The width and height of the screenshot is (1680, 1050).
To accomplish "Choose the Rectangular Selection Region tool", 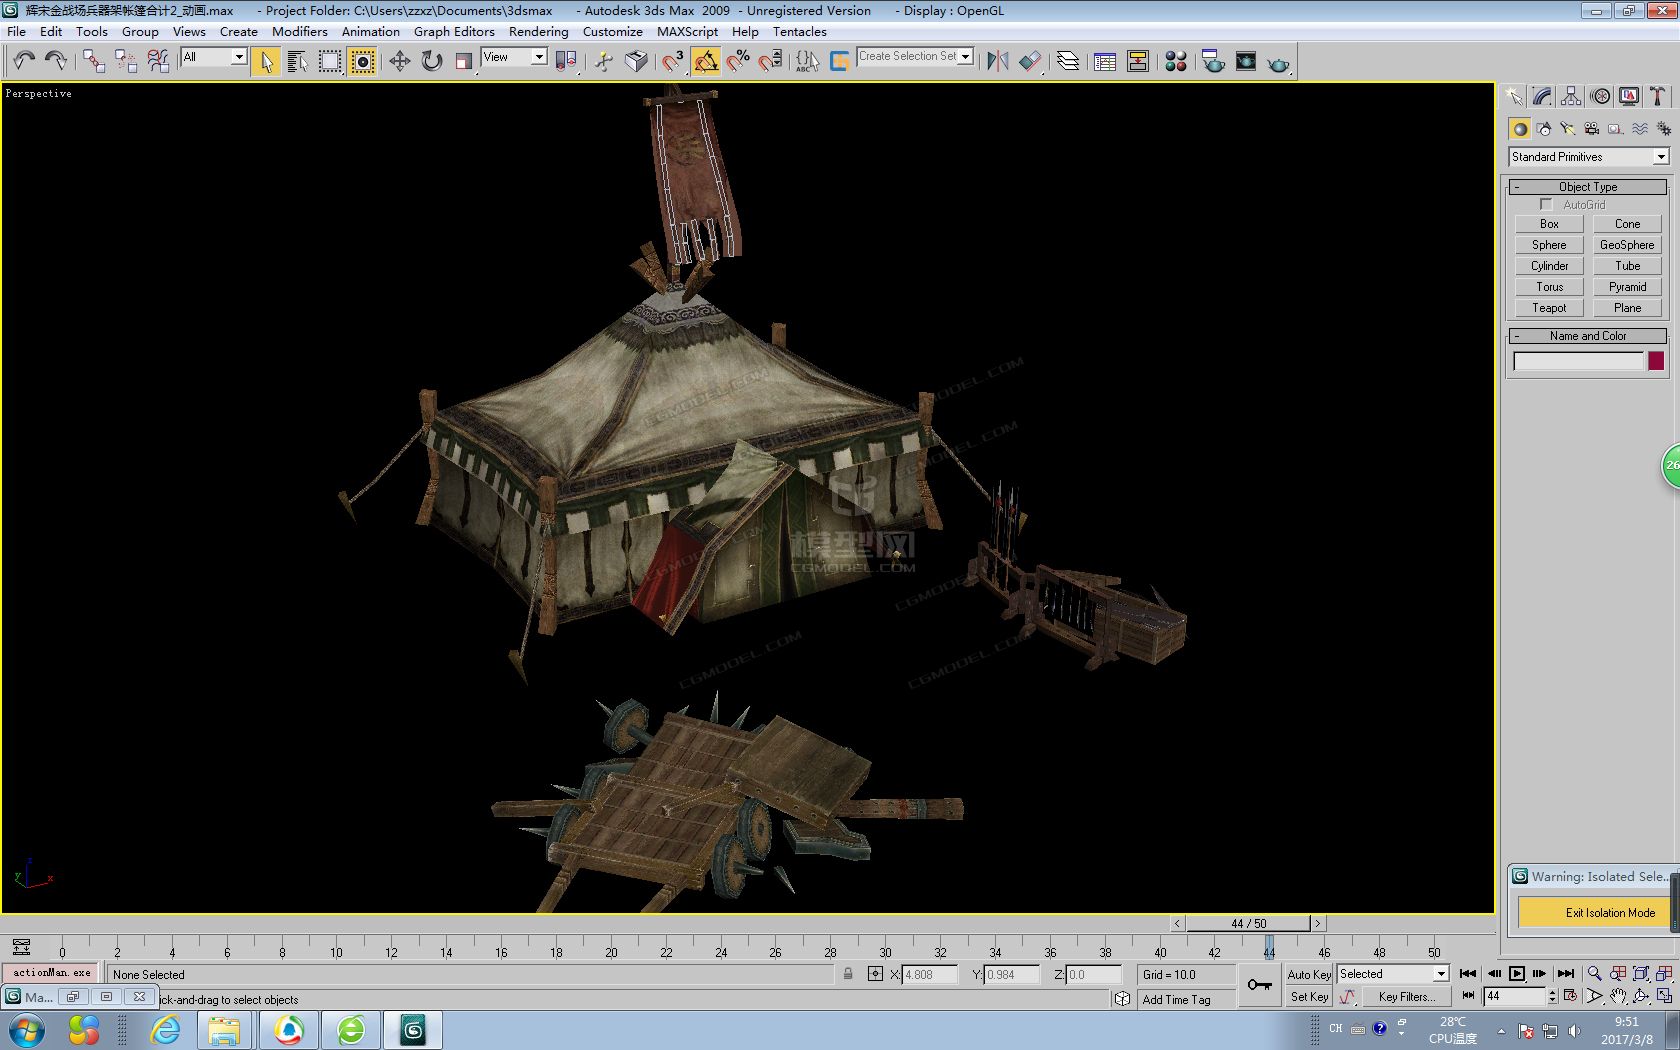I will click(330, 61).
